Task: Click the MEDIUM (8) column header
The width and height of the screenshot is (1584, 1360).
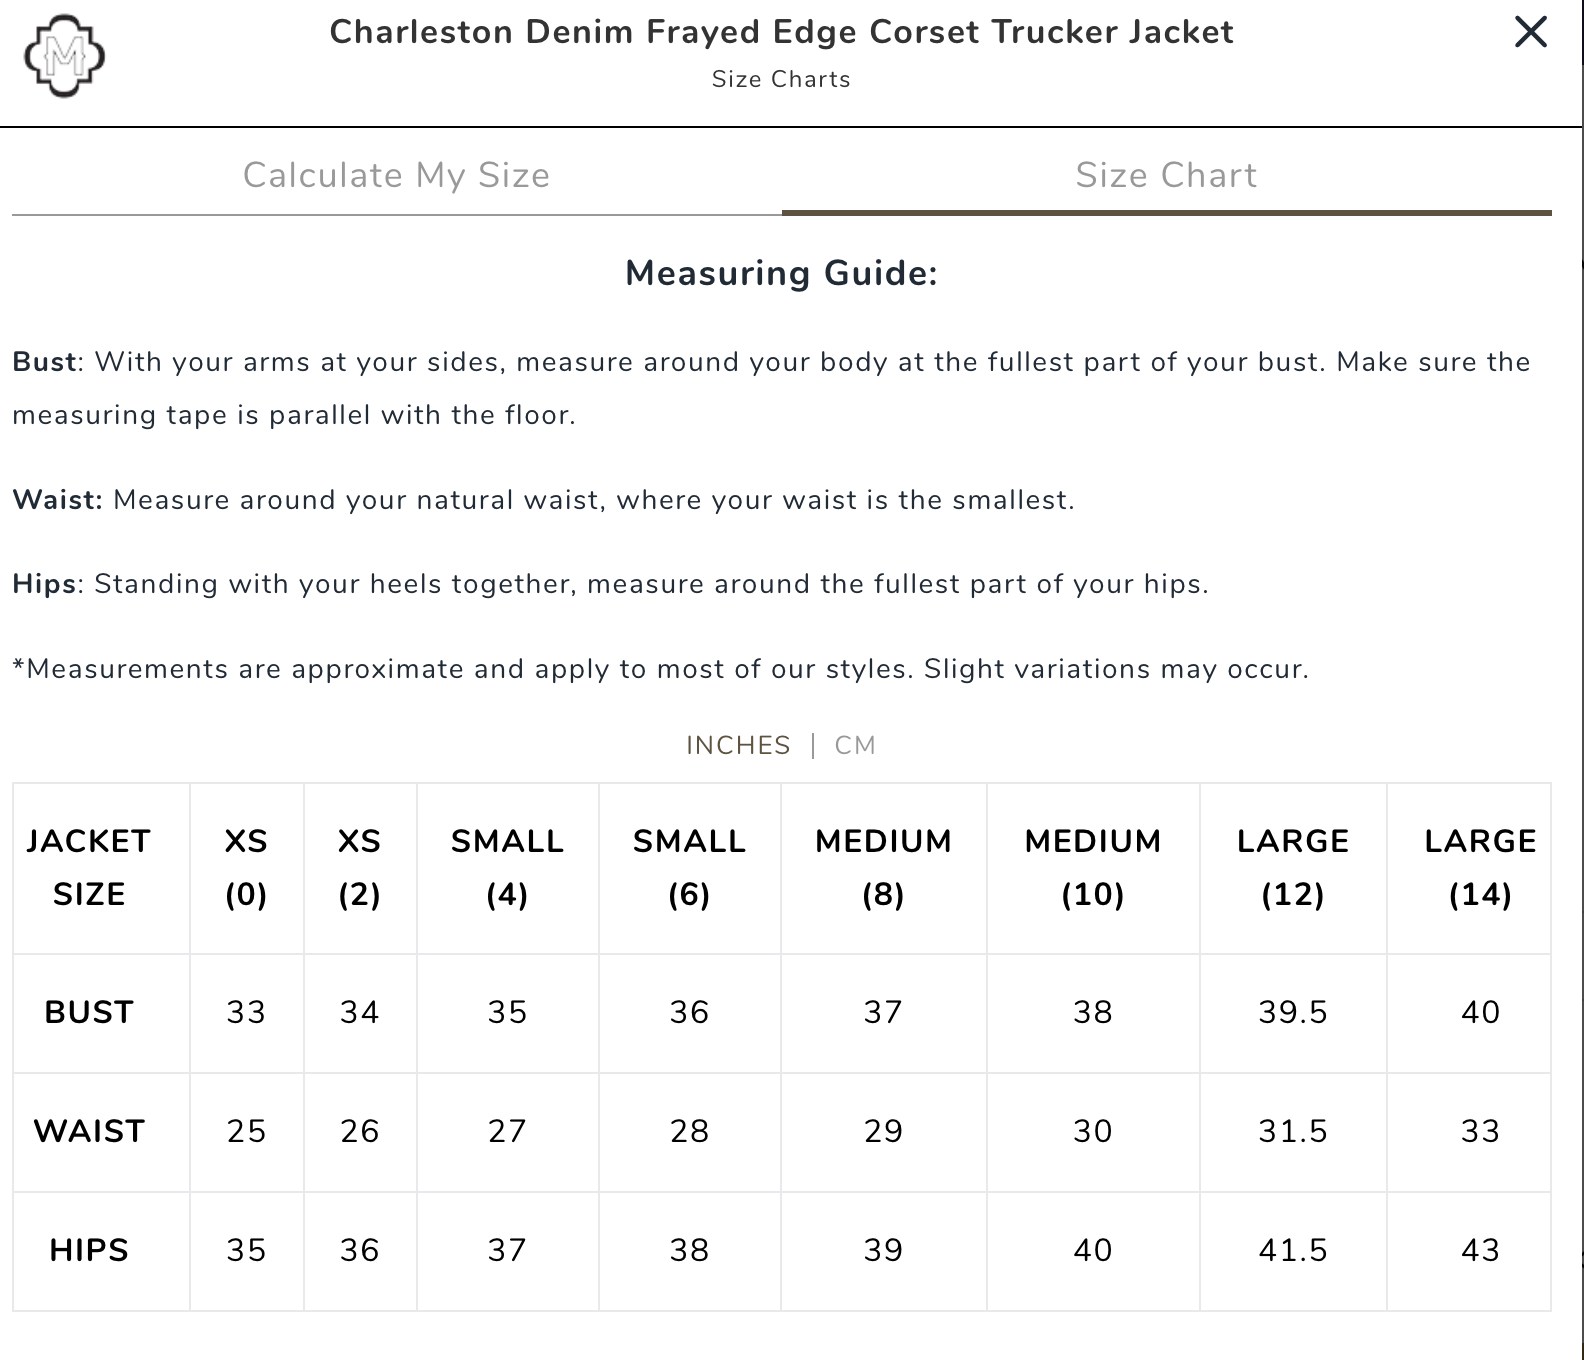Action: coord(883,867)
